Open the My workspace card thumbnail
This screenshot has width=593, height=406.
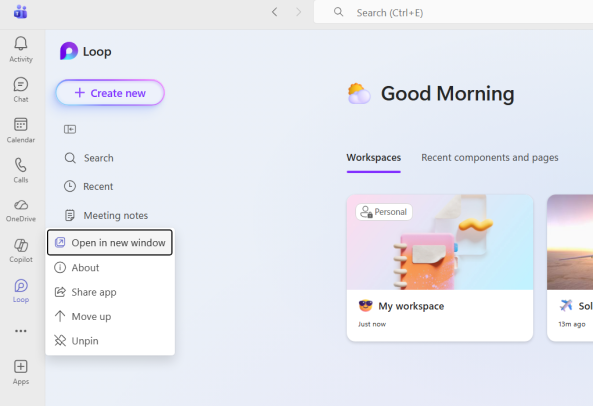(x=440, y=242)
